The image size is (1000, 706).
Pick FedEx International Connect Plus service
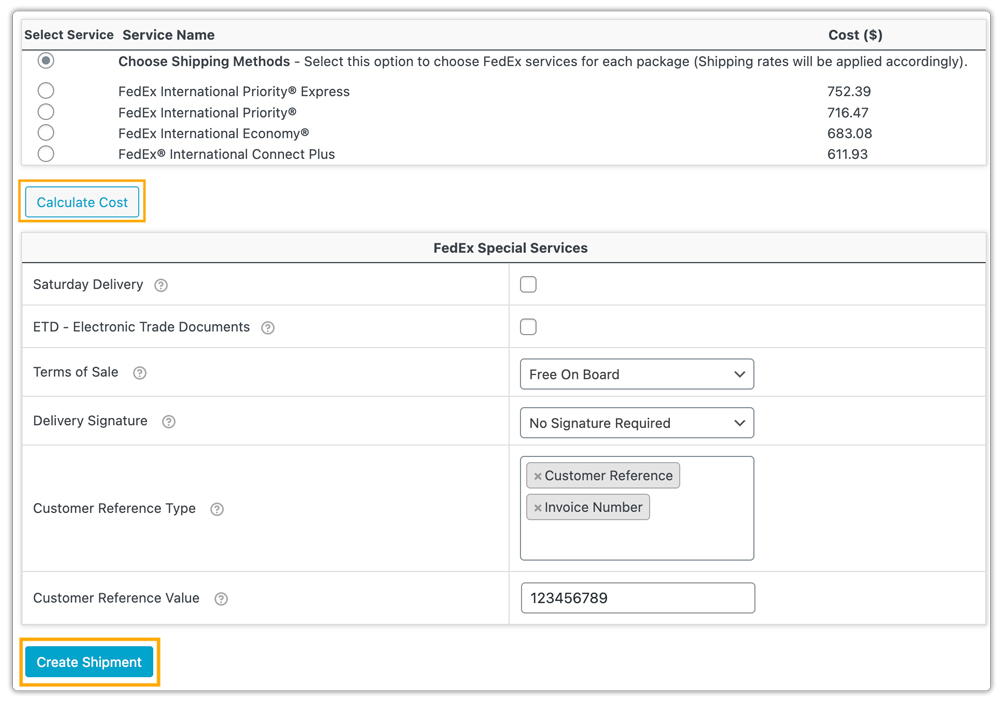[46, 154]
